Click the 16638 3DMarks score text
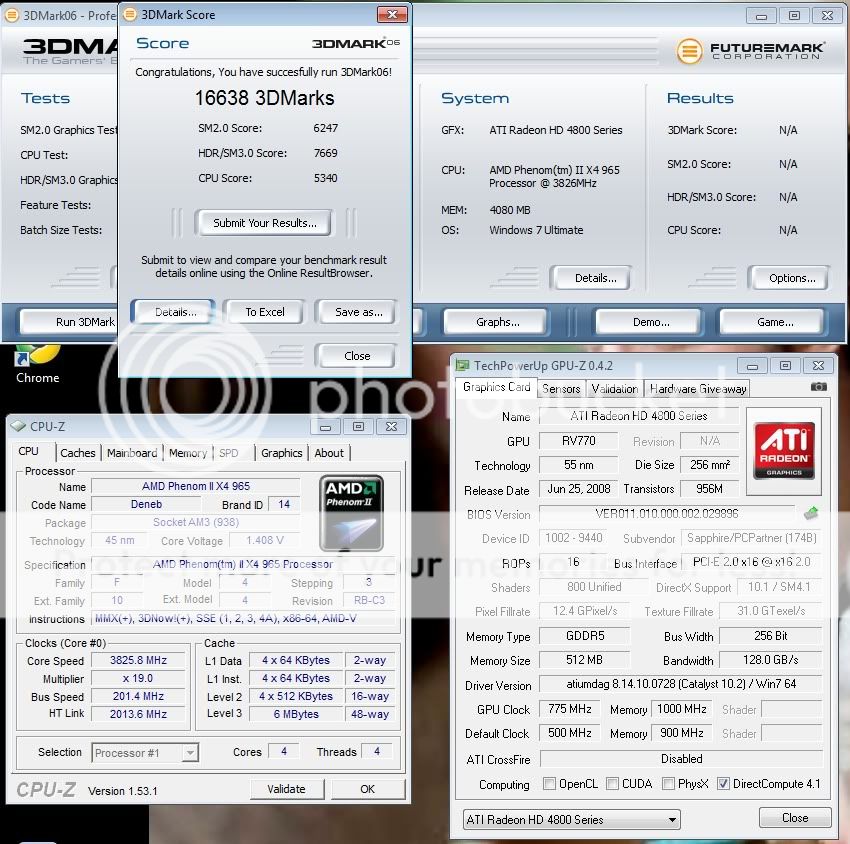The width and height of the screenshot is (850, 844). (265, 98)
